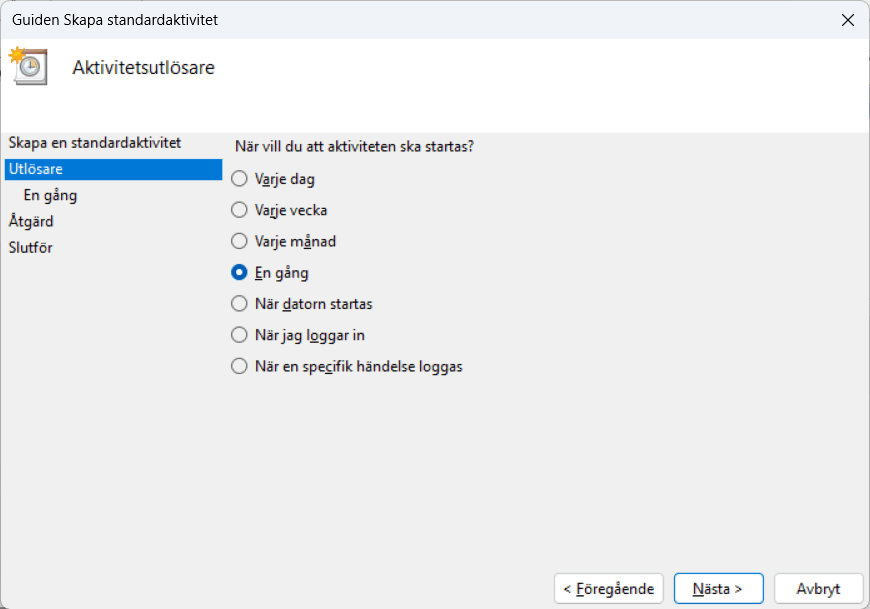Click the task scheduler clock icon in header

click(x=29, y=66)
